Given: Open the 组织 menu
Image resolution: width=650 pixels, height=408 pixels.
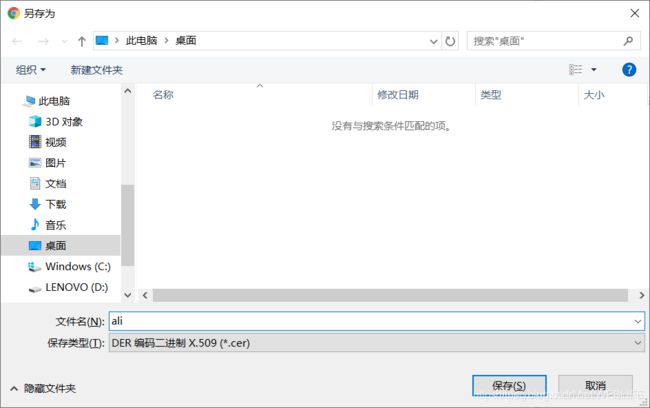Looking at the screenshot, I should [31, 70].
